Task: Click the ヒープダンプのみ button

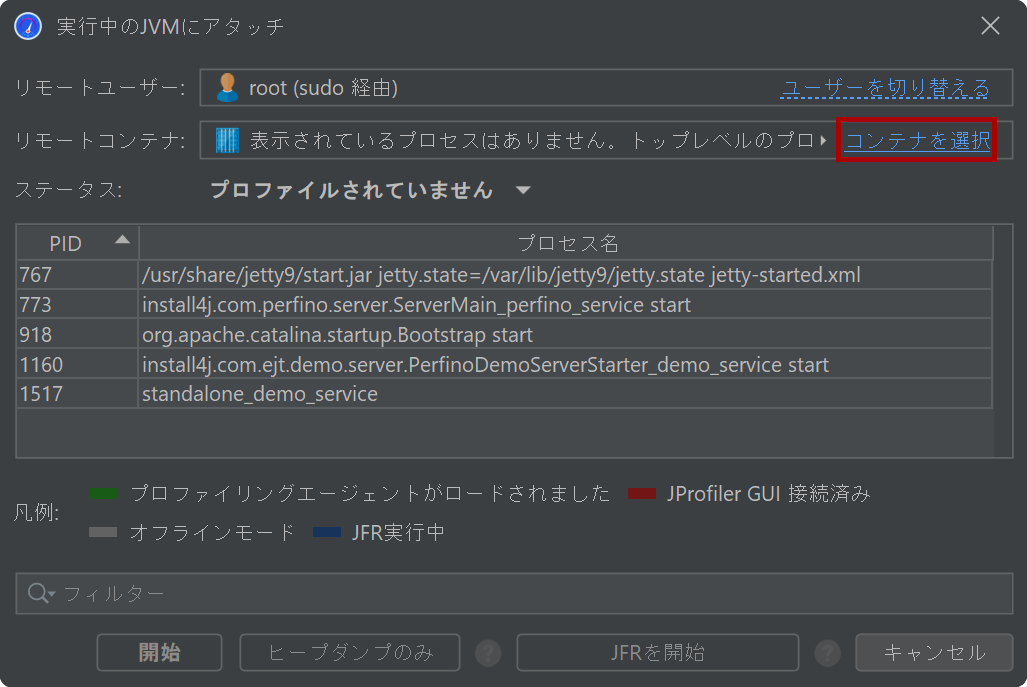Action: point(350,652)
